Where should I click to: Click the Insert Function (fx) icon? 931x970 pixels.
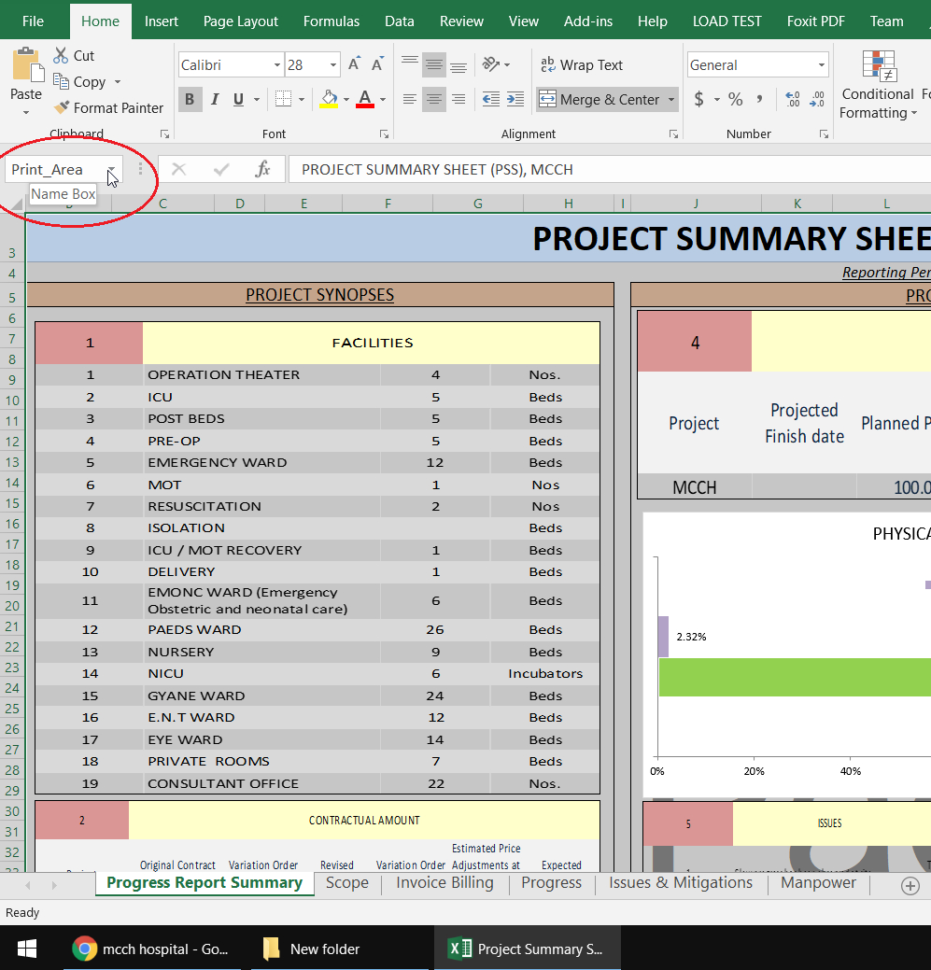click(x=263, y=169)
